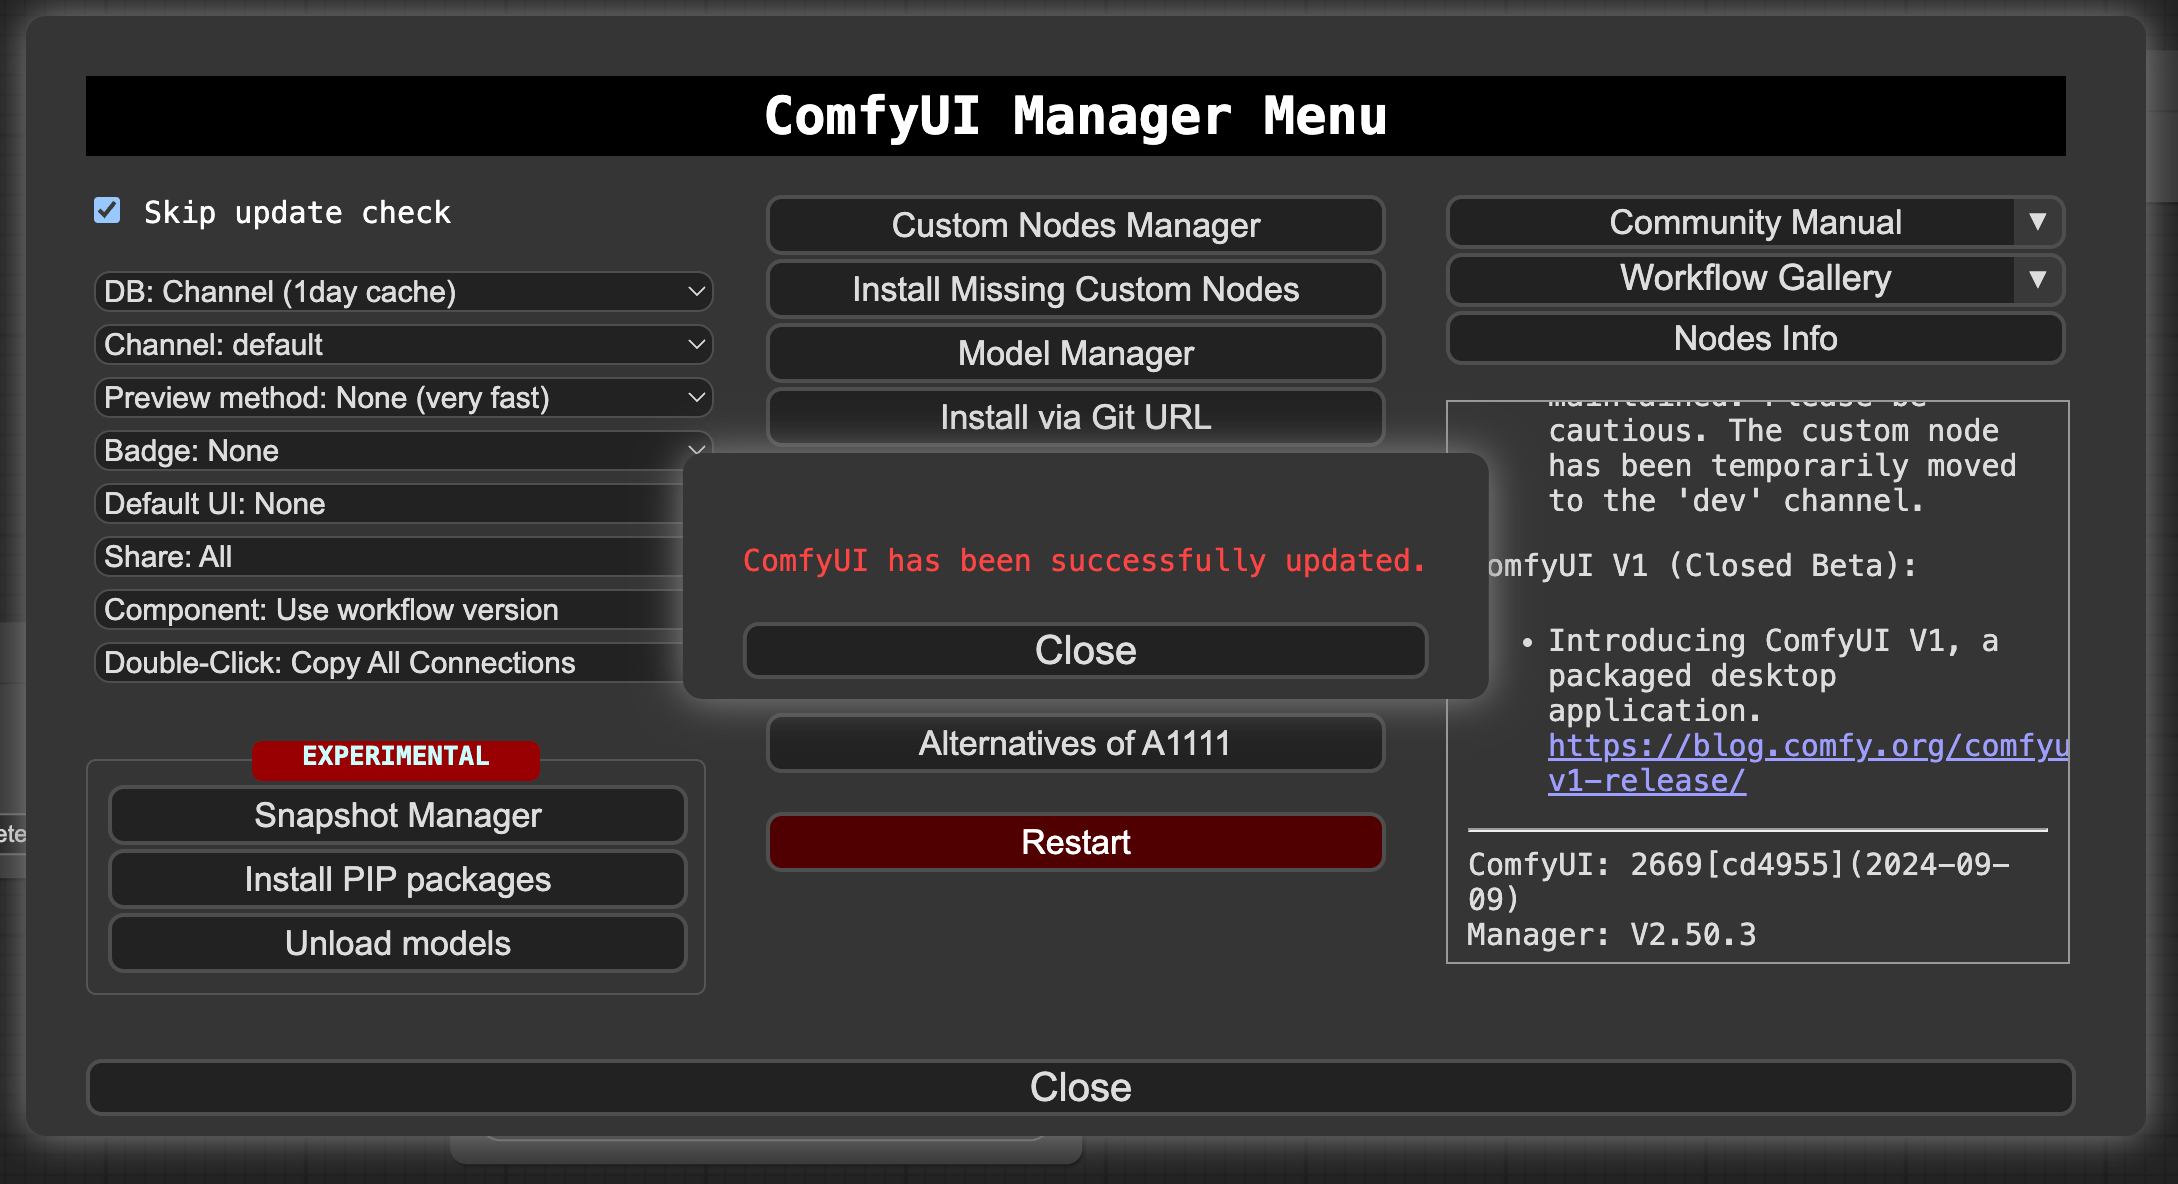The height and width of the screenshot is (1184, 2178).
Task: Expand the Community Manual dropdown arrow
Action: click(2037, 222)
